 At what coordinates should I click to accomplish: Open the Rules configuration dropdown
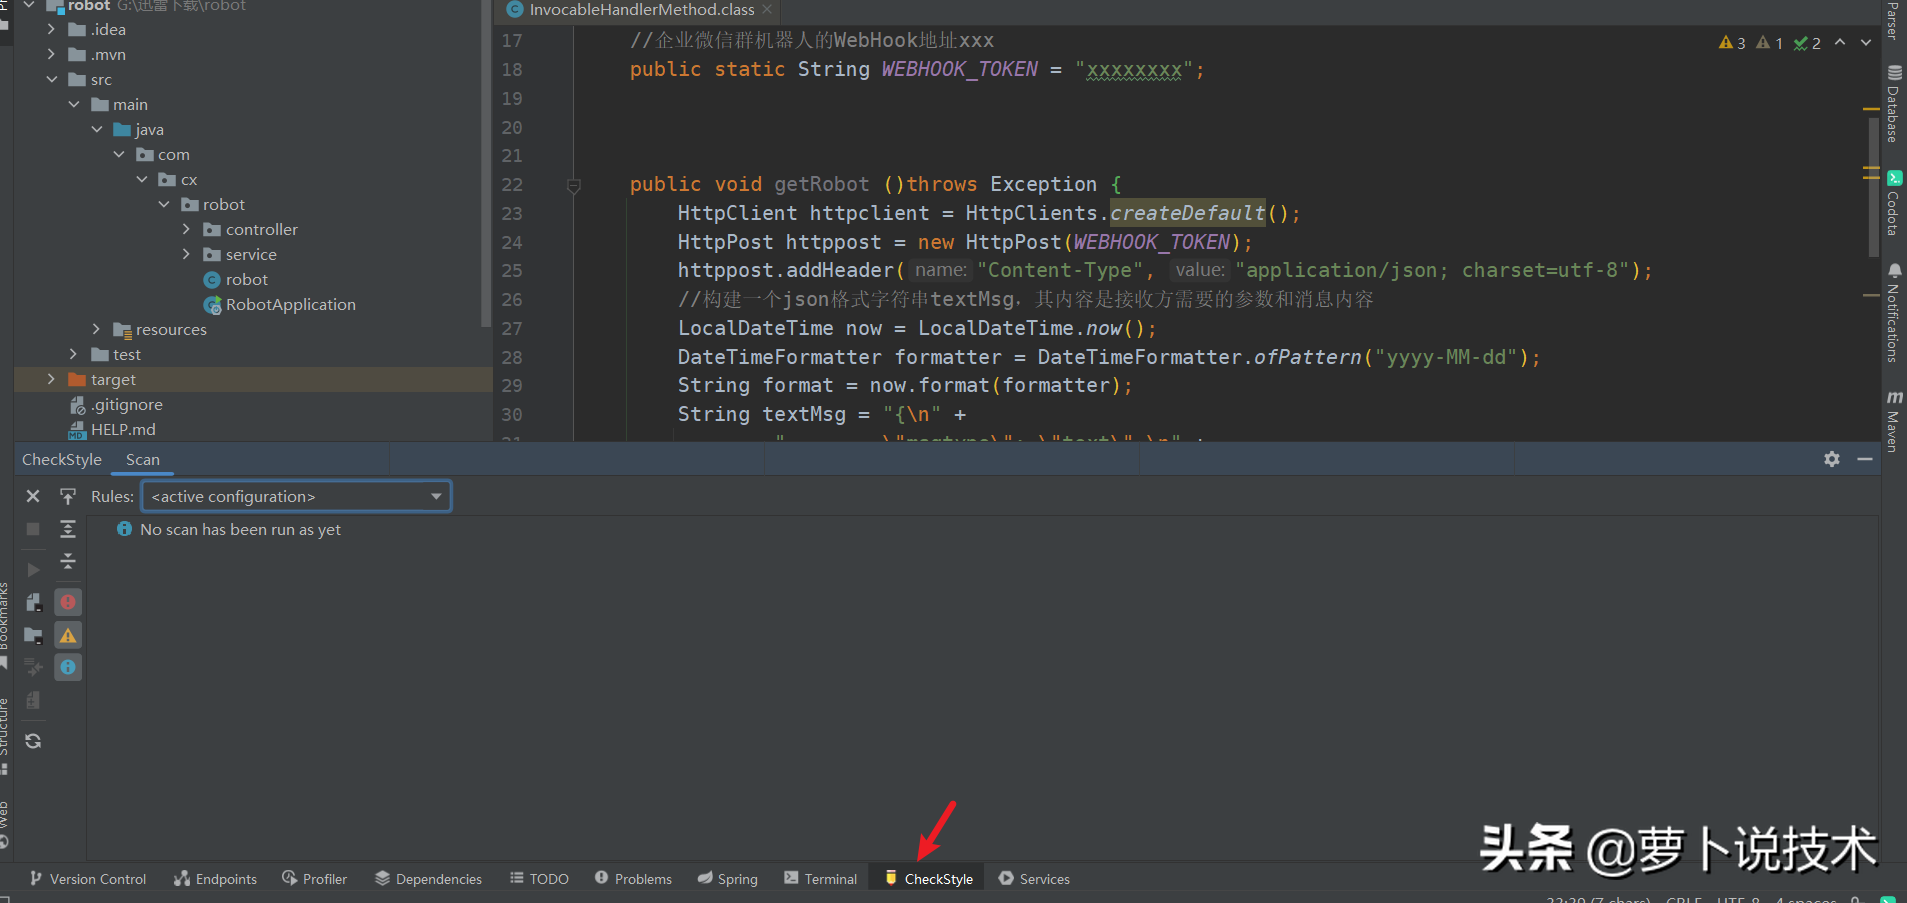[296, 496]
